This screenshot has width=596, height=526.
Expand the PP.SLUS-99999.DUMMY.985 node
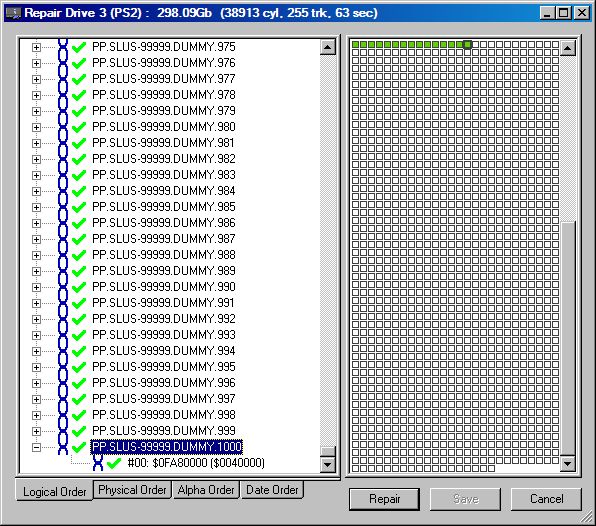36,207
